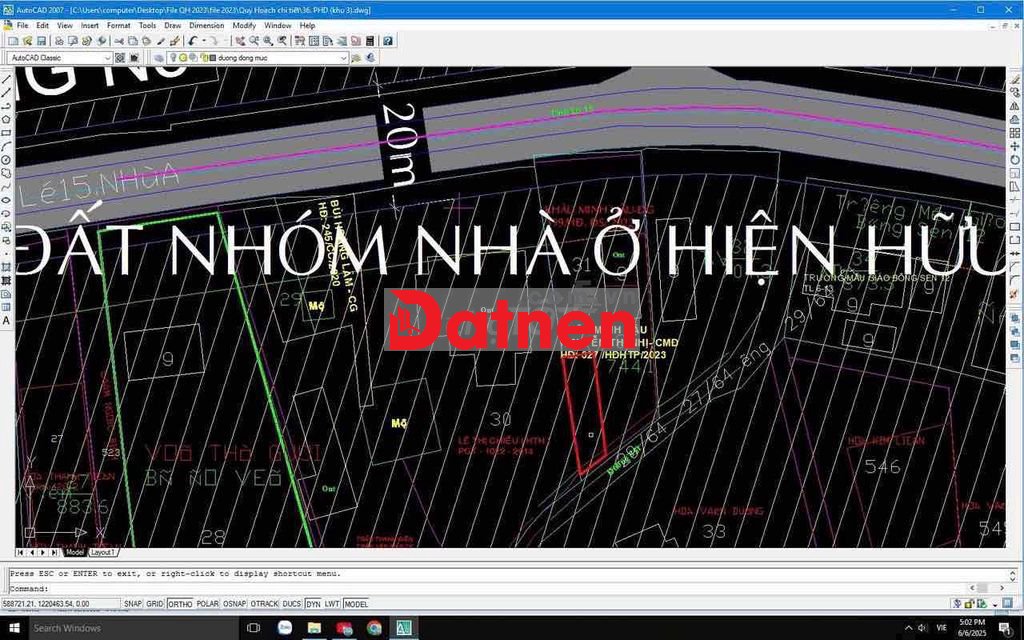Open the Dimension menu
This screenshot has height=640, width=1024.
click(x=206, y=25)
